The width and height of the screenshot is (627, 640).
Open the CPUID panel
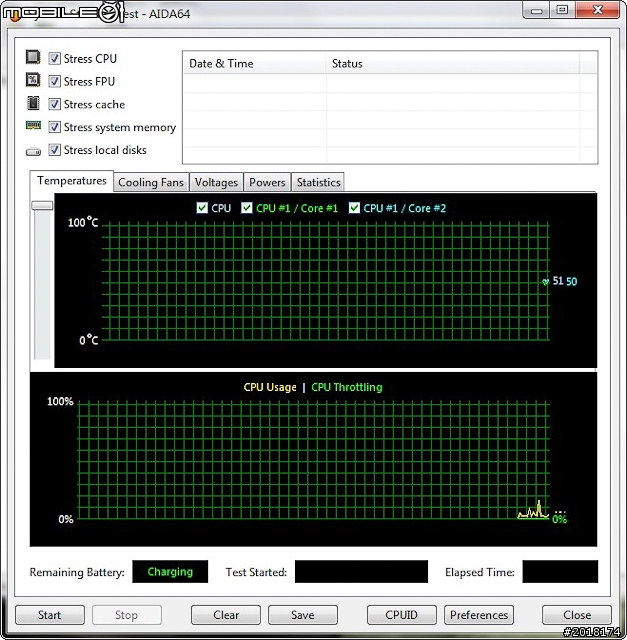coord(402,615)
